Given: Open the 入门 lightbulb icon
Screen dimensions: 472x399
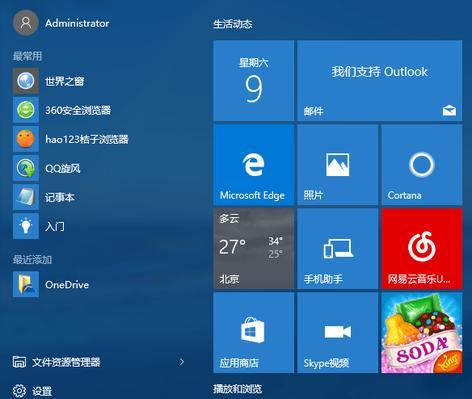Looking at the screenshot, I should [26, 226].
